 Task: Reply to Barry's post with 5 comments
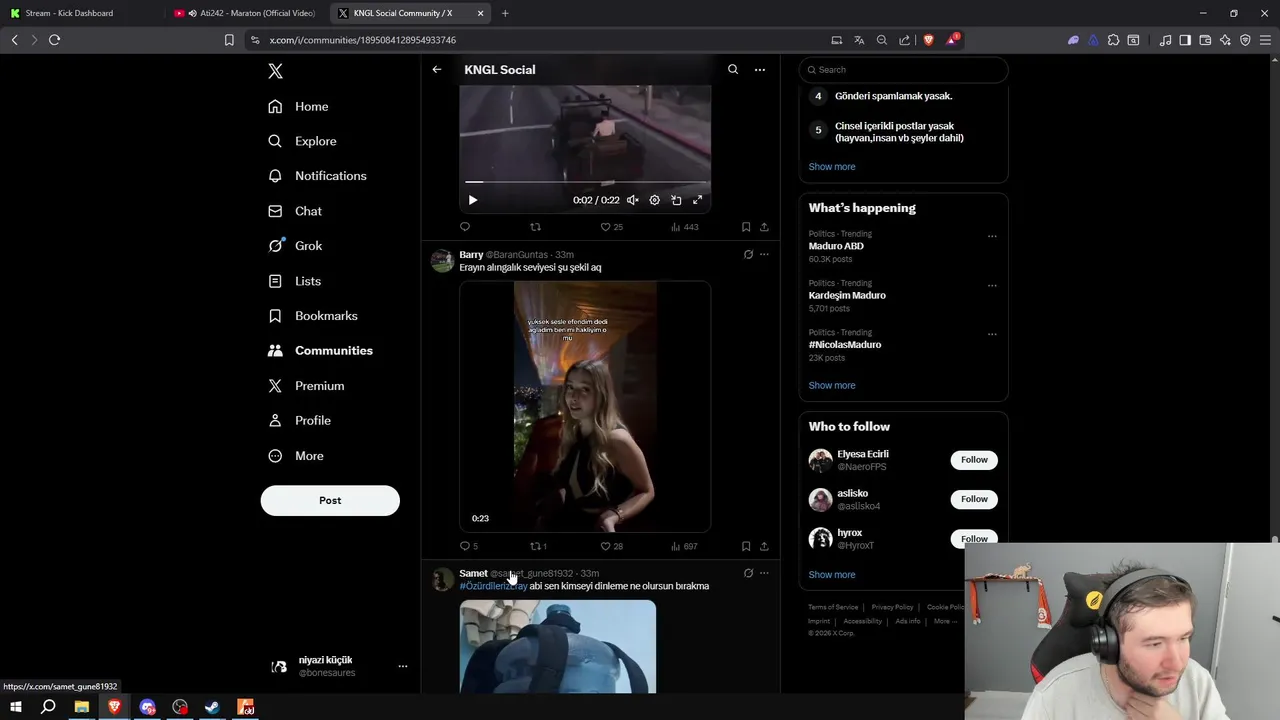point(469,546)
